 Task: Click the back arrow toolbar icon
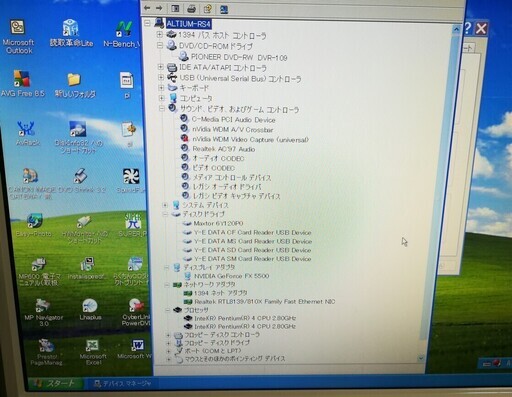pyautogui.click(x=147, y=8)
